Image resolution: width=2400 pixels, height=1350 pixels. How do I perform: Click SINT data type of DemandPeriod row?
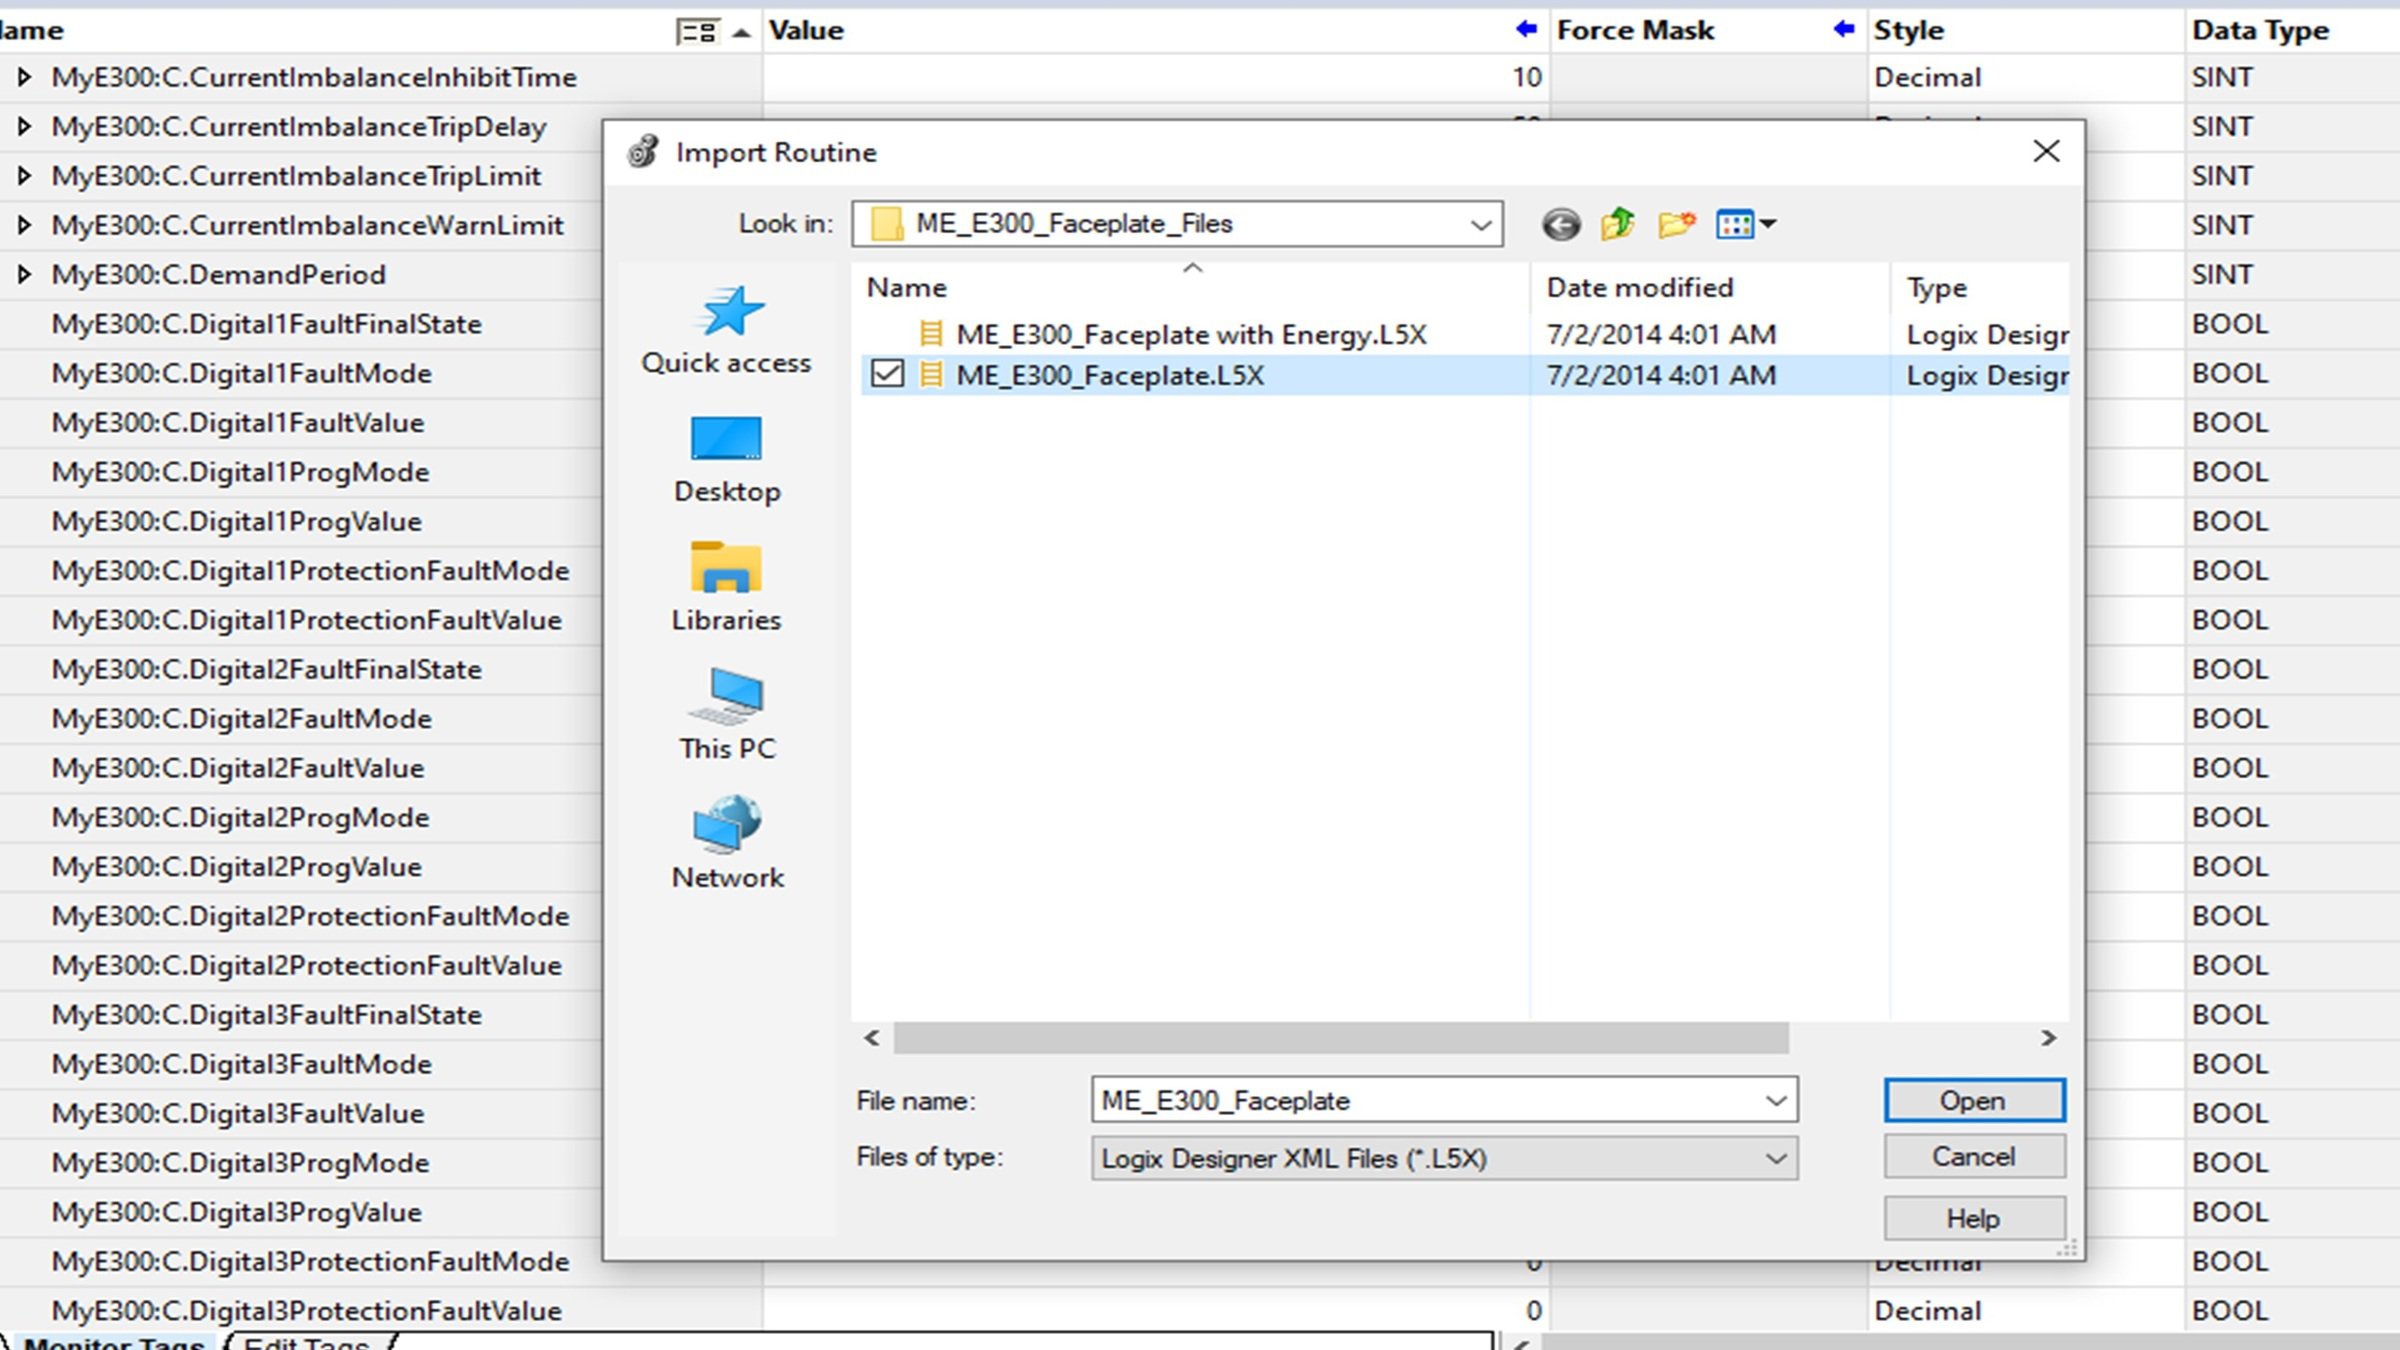pyautogui.click(x=2222, y=274)
